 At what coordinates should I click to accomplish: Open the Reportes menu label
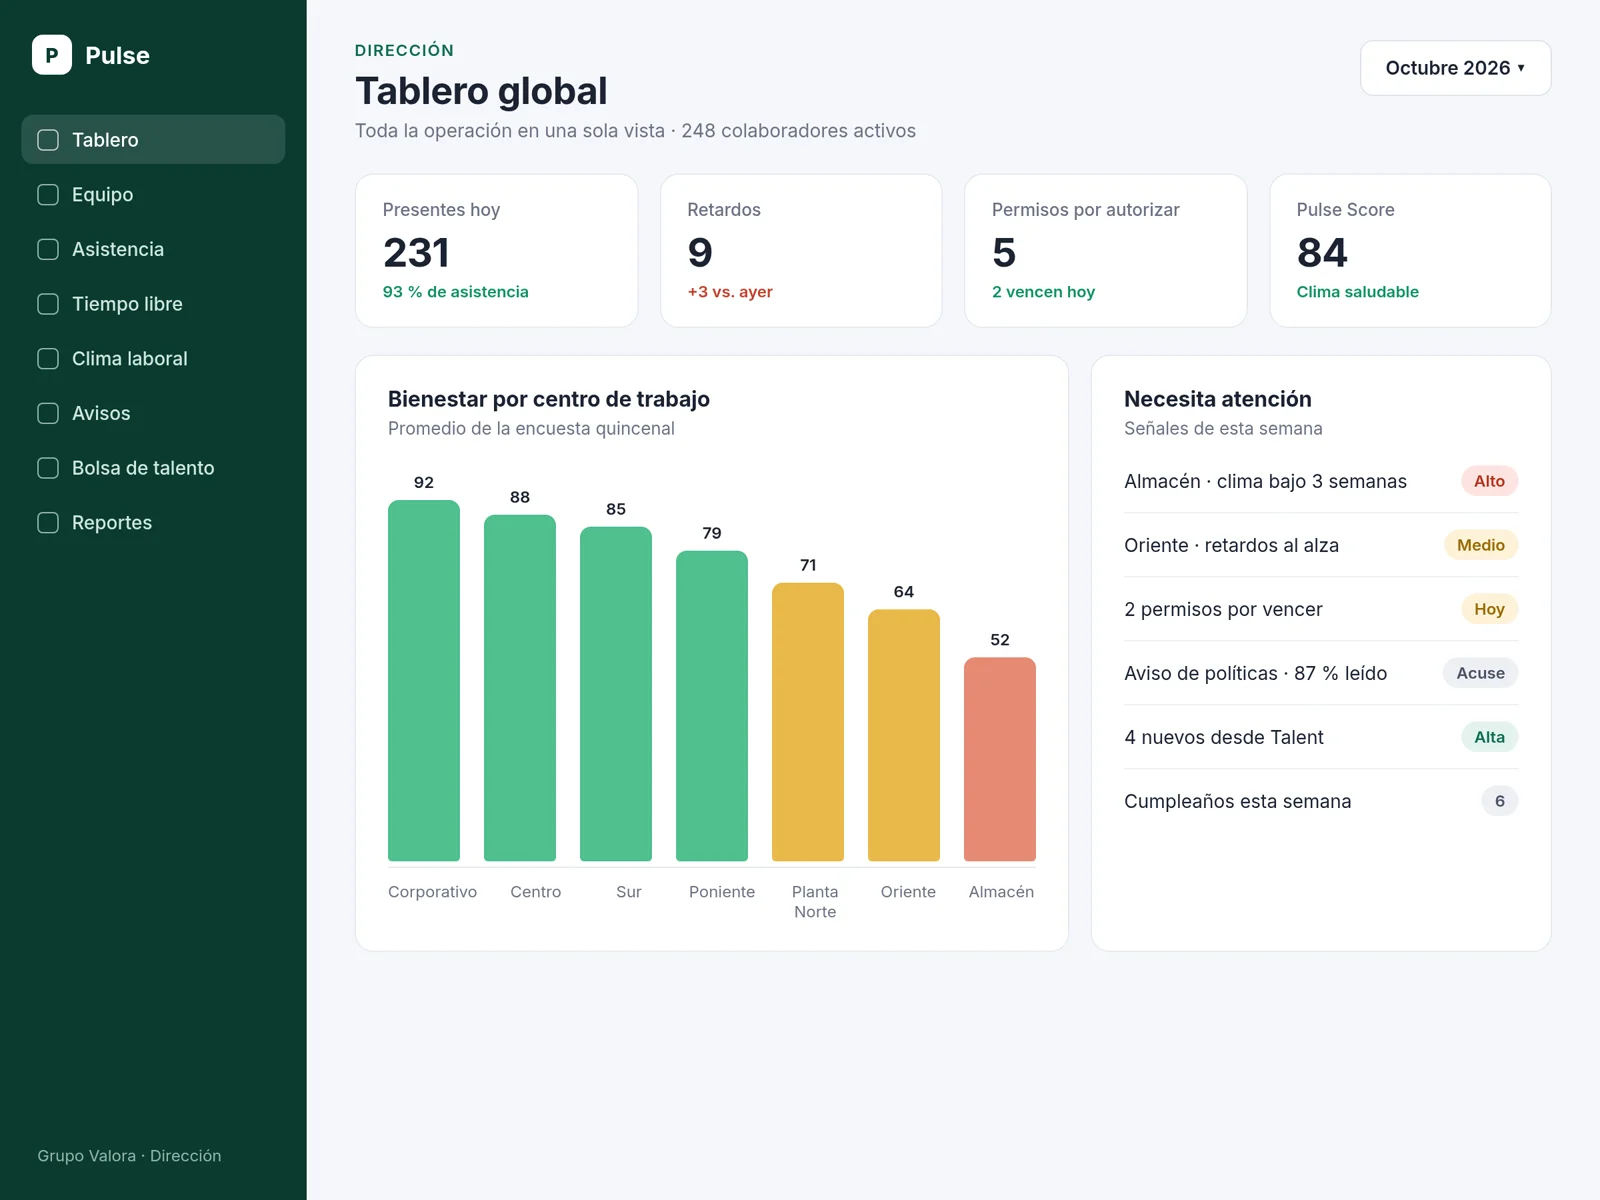112,522
